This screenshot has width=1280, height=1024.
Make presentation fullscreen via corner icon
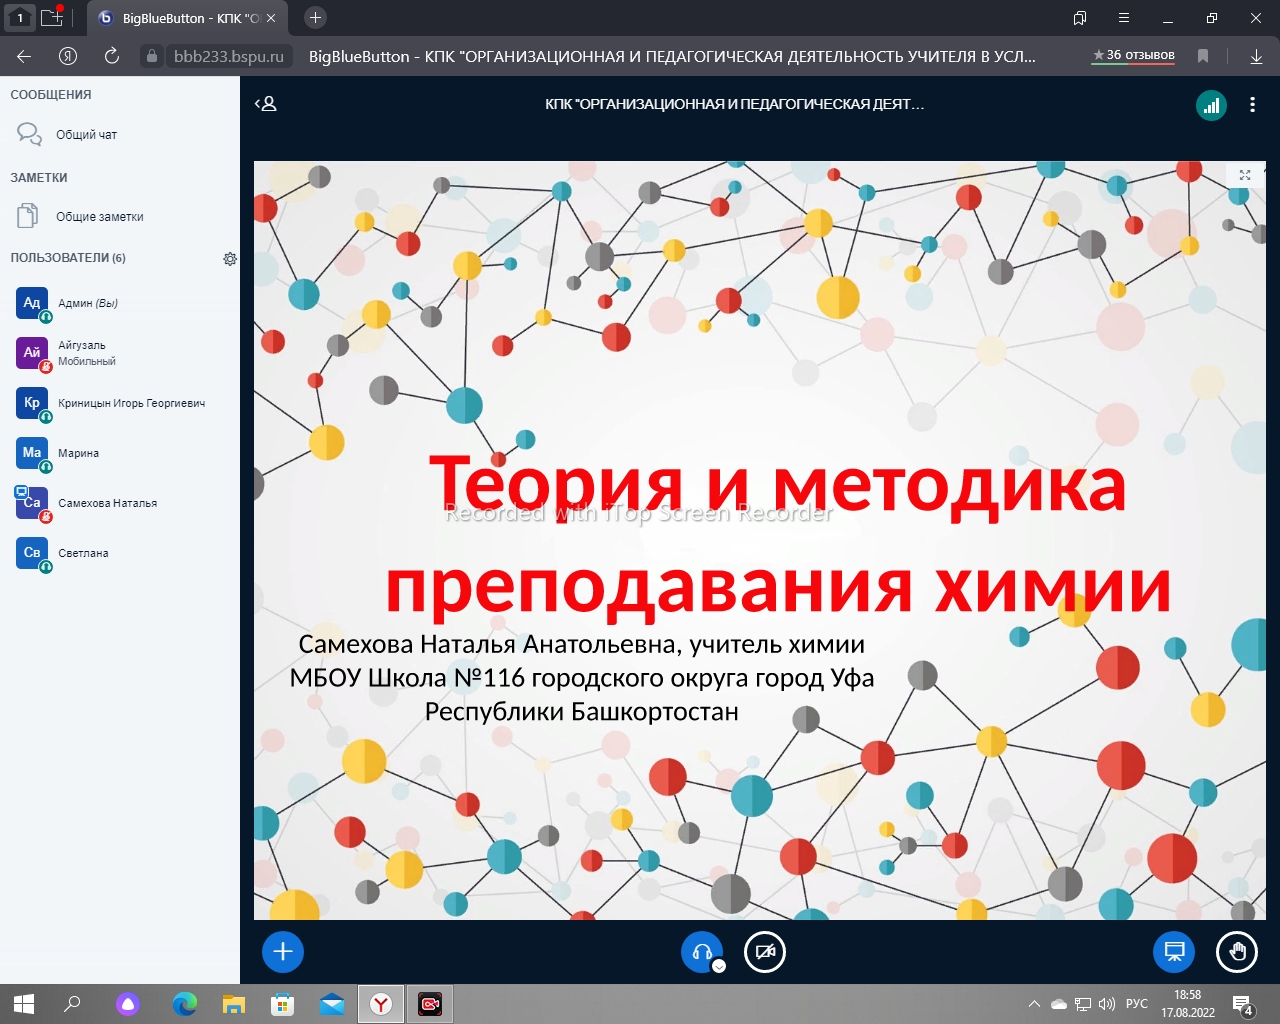coord(1245,175)
